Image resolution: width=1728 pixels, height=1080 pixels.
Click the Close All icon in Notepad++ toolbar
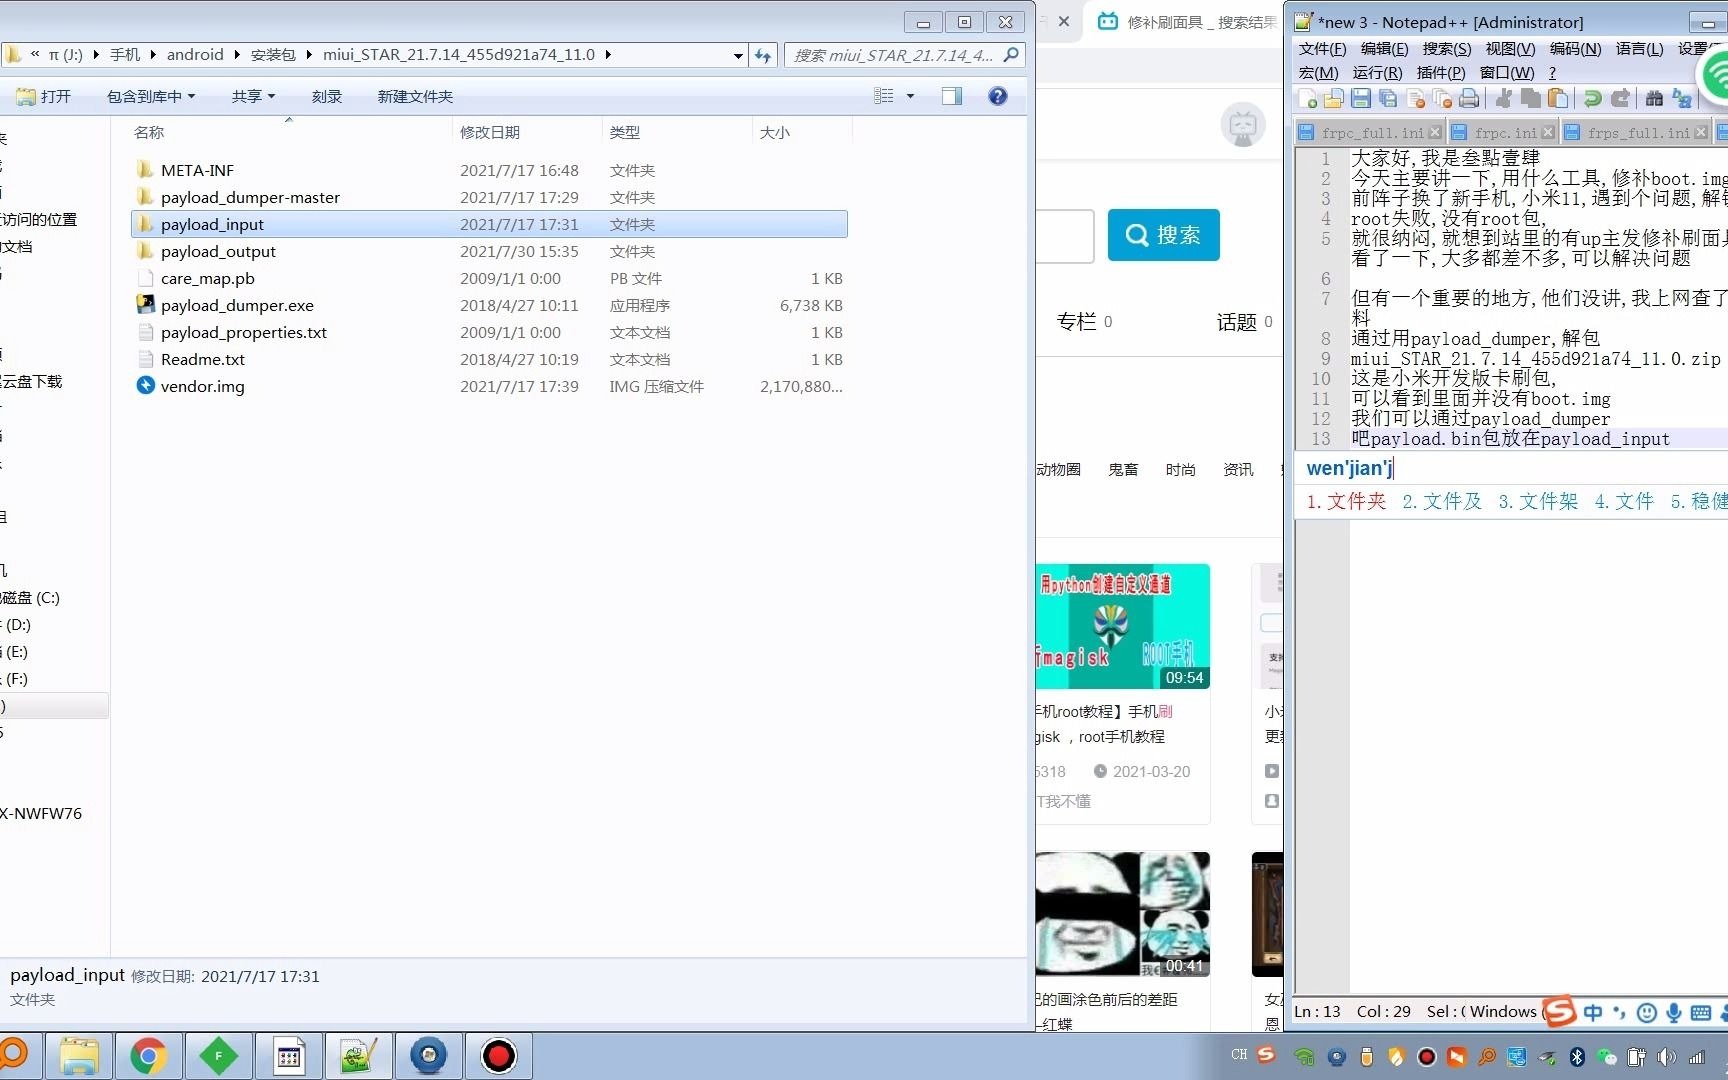click(1442, 98)
